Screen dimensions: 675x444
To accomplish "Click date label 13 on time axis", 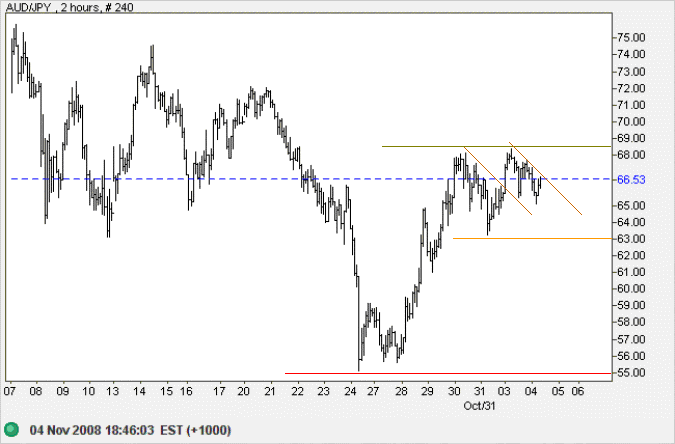I will coord(113,391).
